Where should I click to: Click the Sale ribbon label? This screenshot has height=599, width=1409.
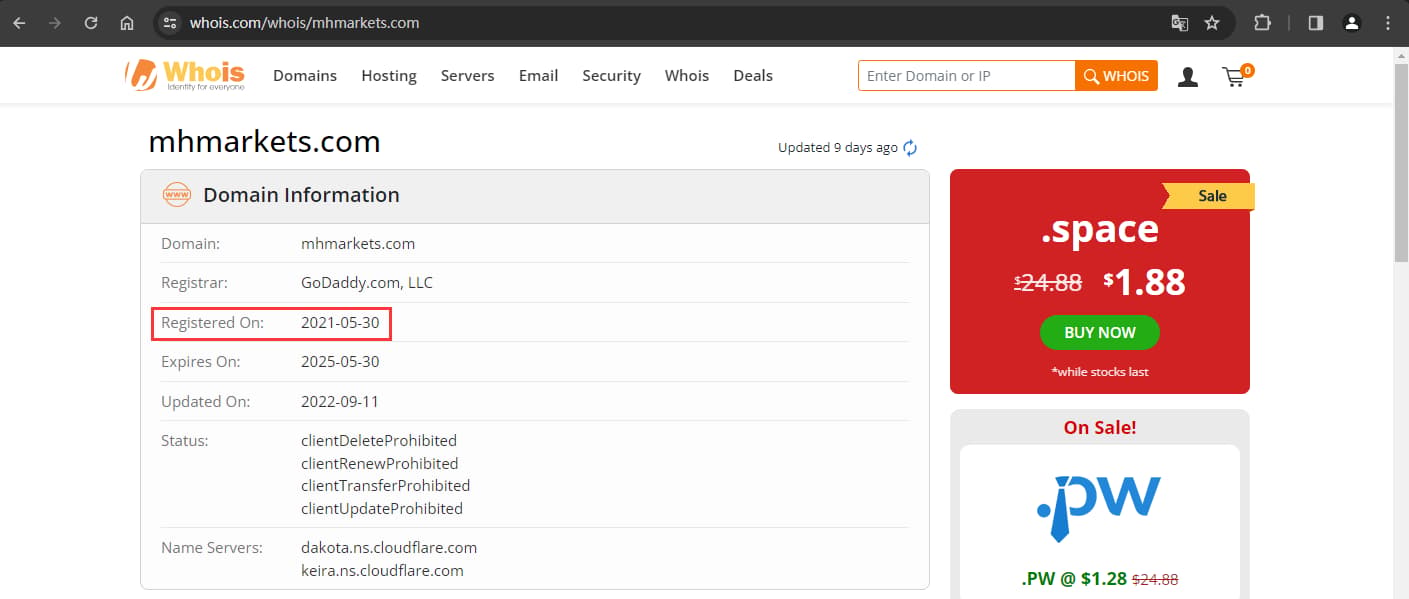tap(1212, 196)
